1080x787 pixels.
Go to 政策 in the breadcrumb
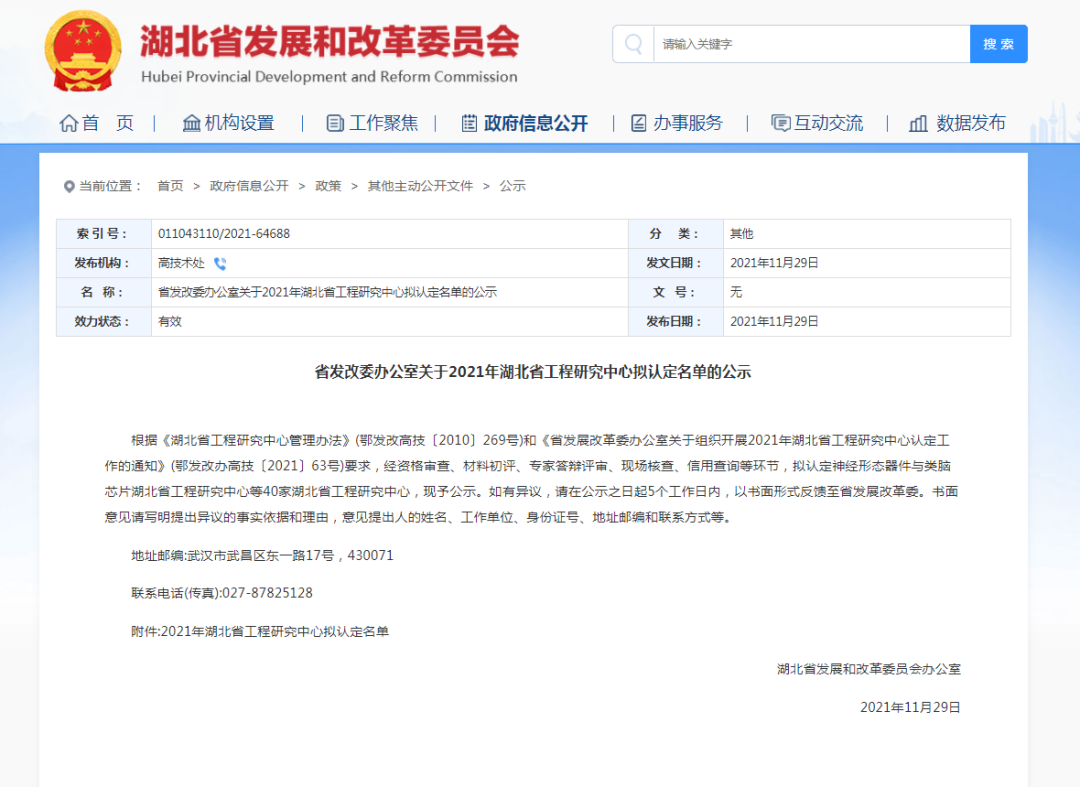click(x=329, y=186)
